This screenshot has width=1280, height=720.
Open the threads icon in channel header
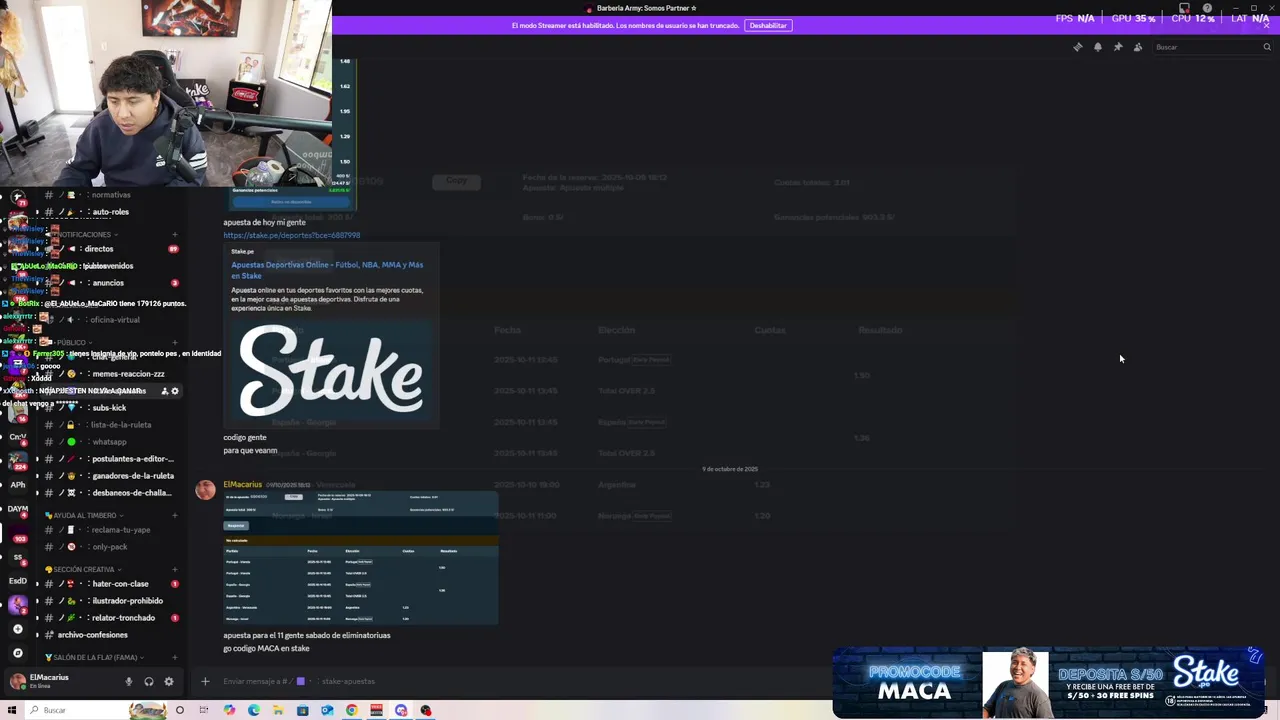click(x=1077, y=47)
